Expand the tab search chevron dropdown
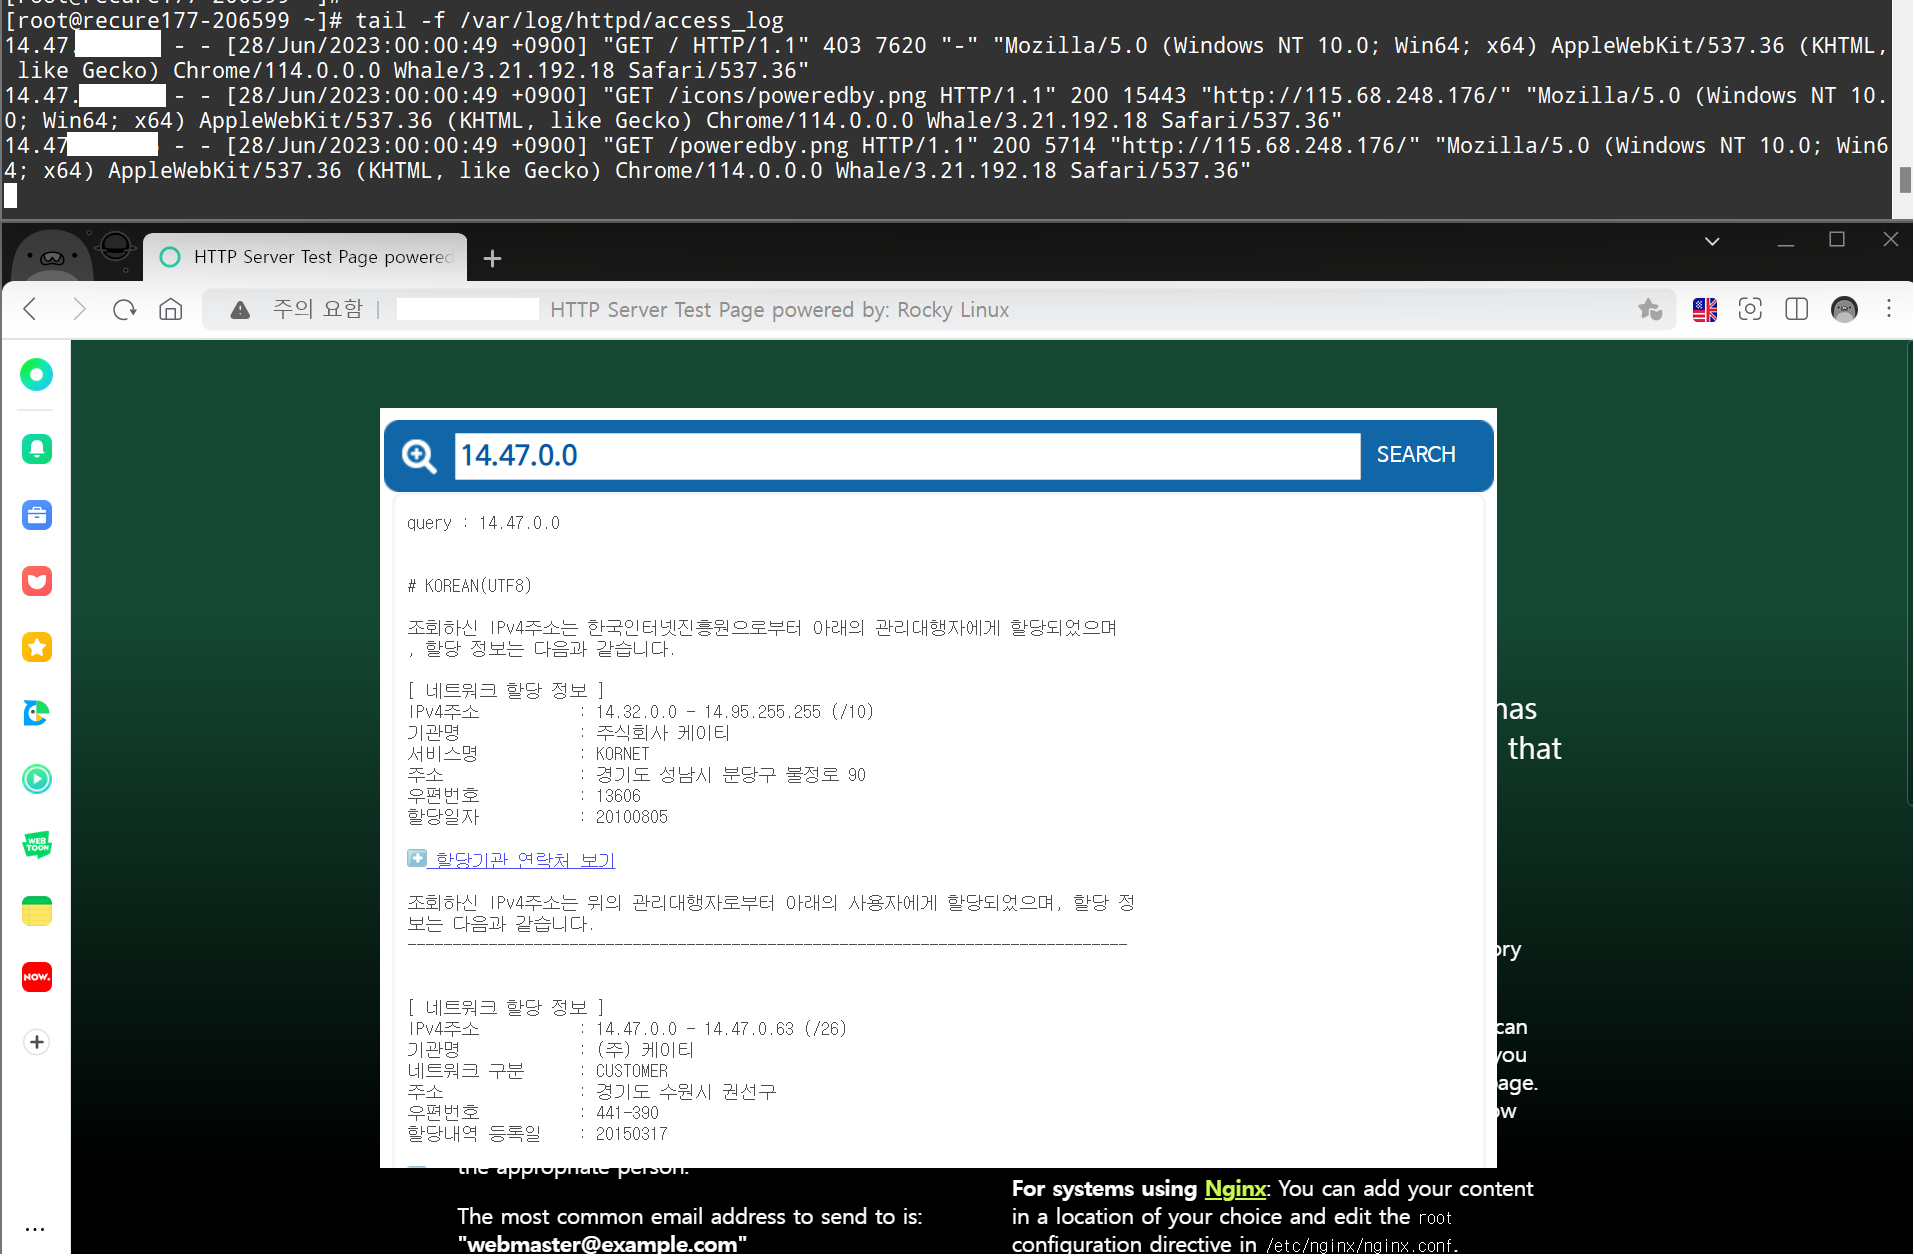 tap(1712, 241)
